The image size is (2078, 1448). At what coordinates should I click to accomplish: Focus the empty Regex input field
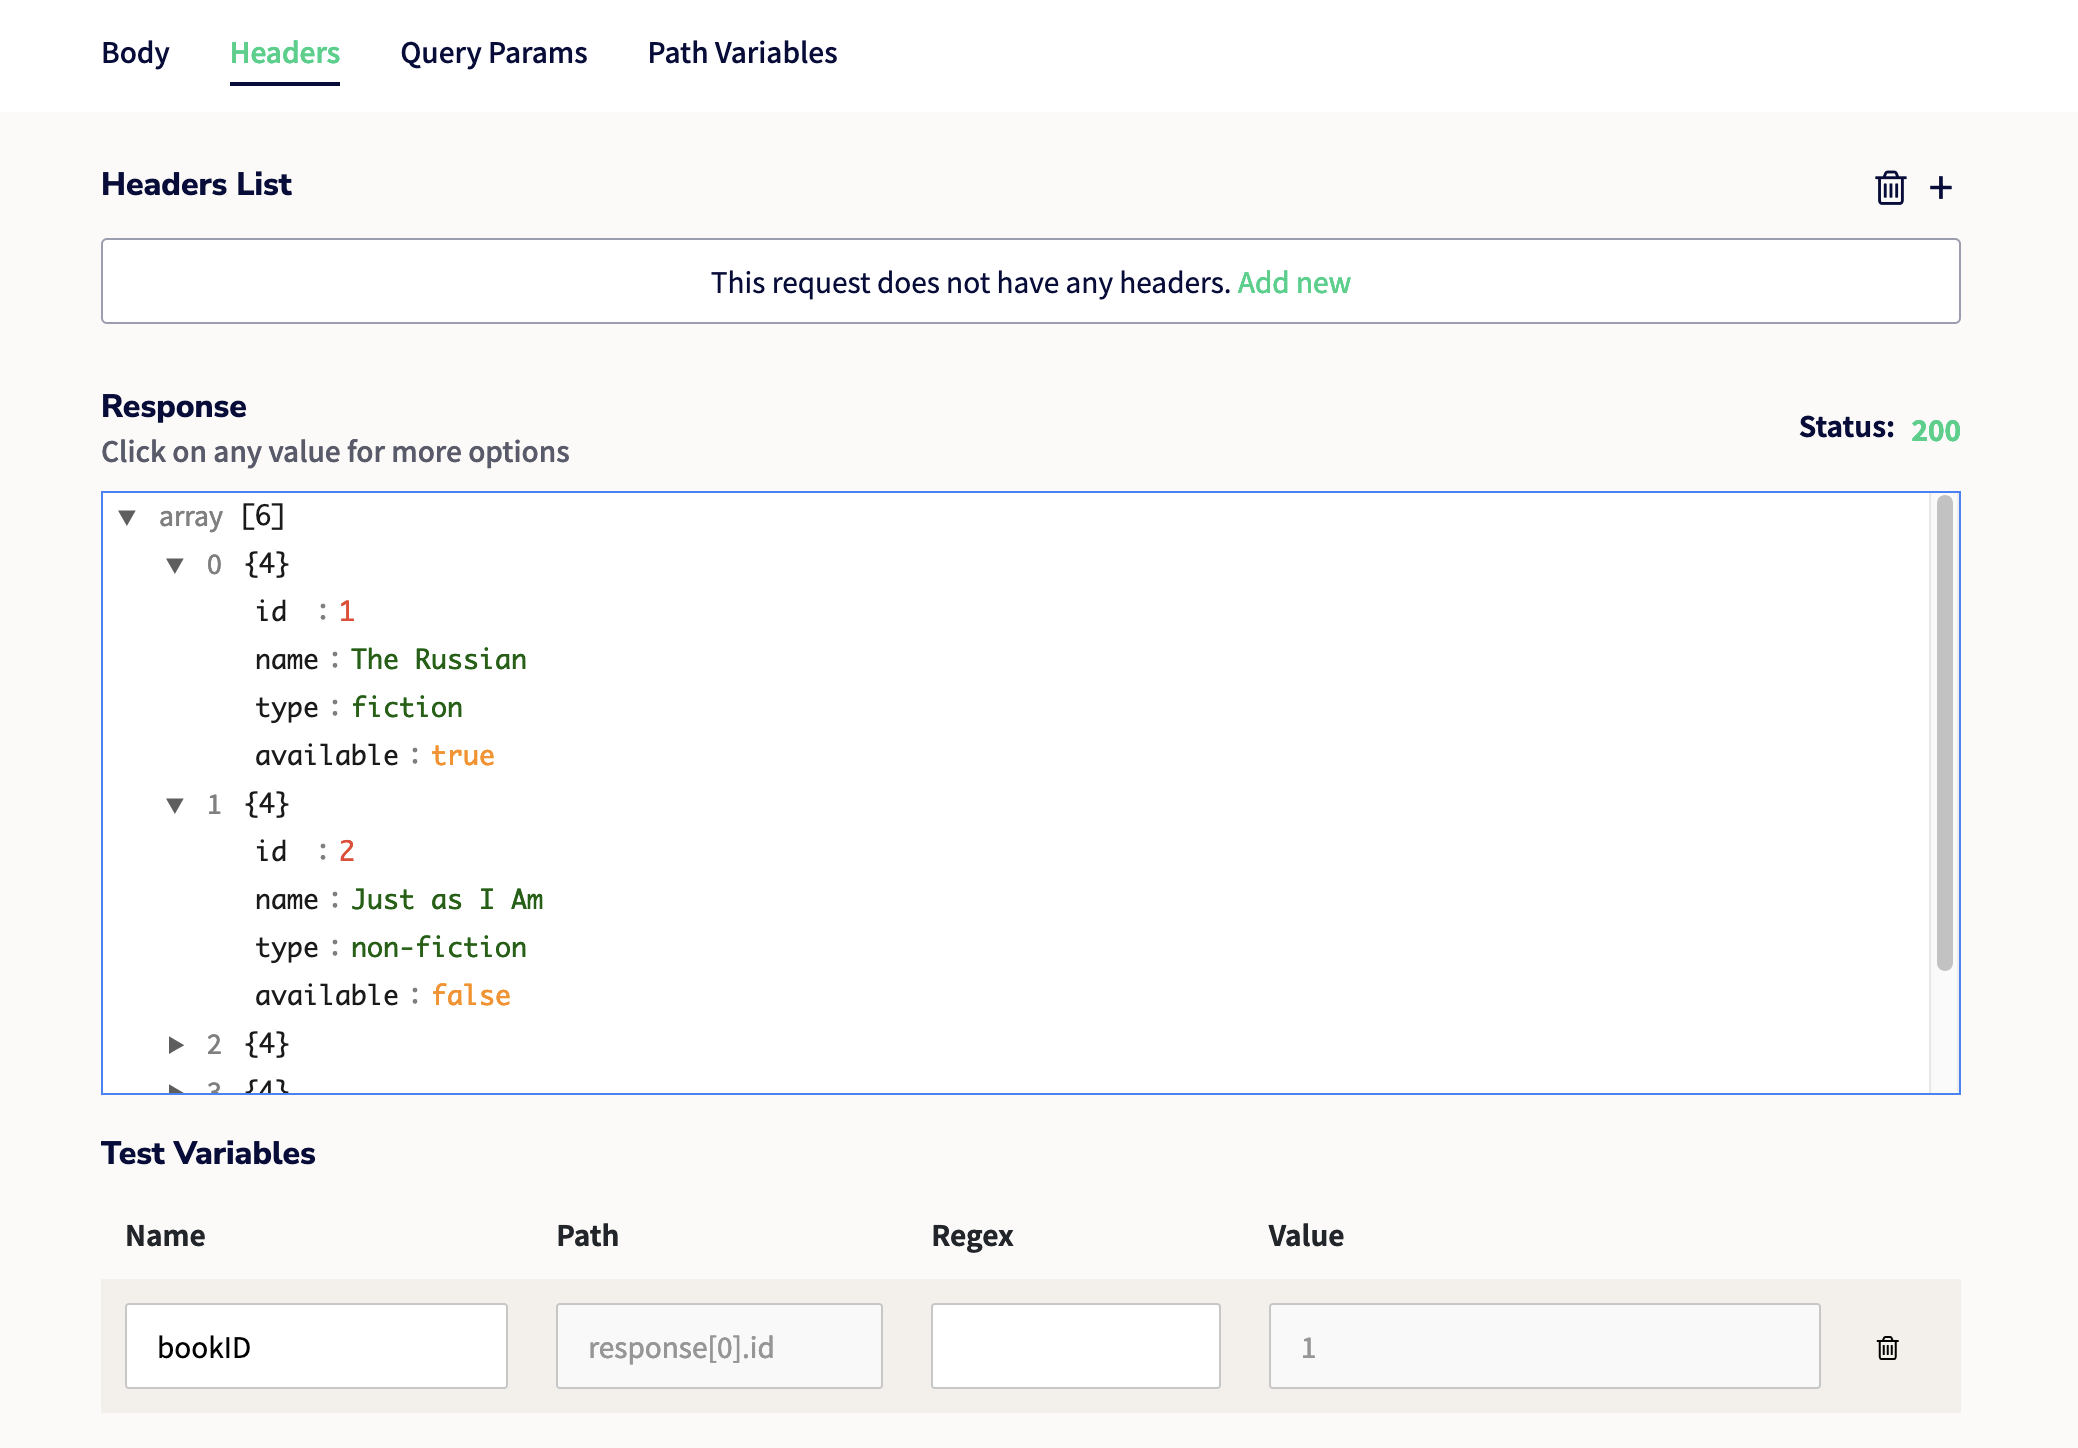click(1075, 1346)
